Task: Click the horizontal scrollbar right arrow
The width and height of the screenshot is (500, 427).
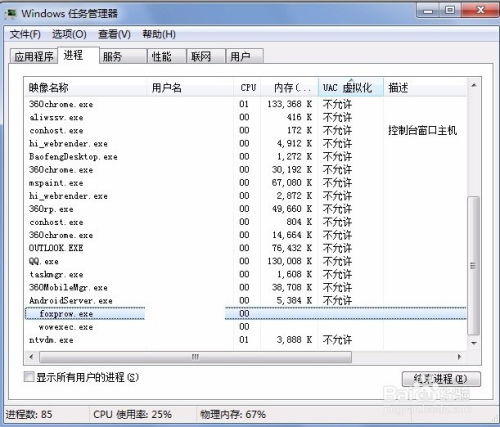Action: (x=459, y=357)
